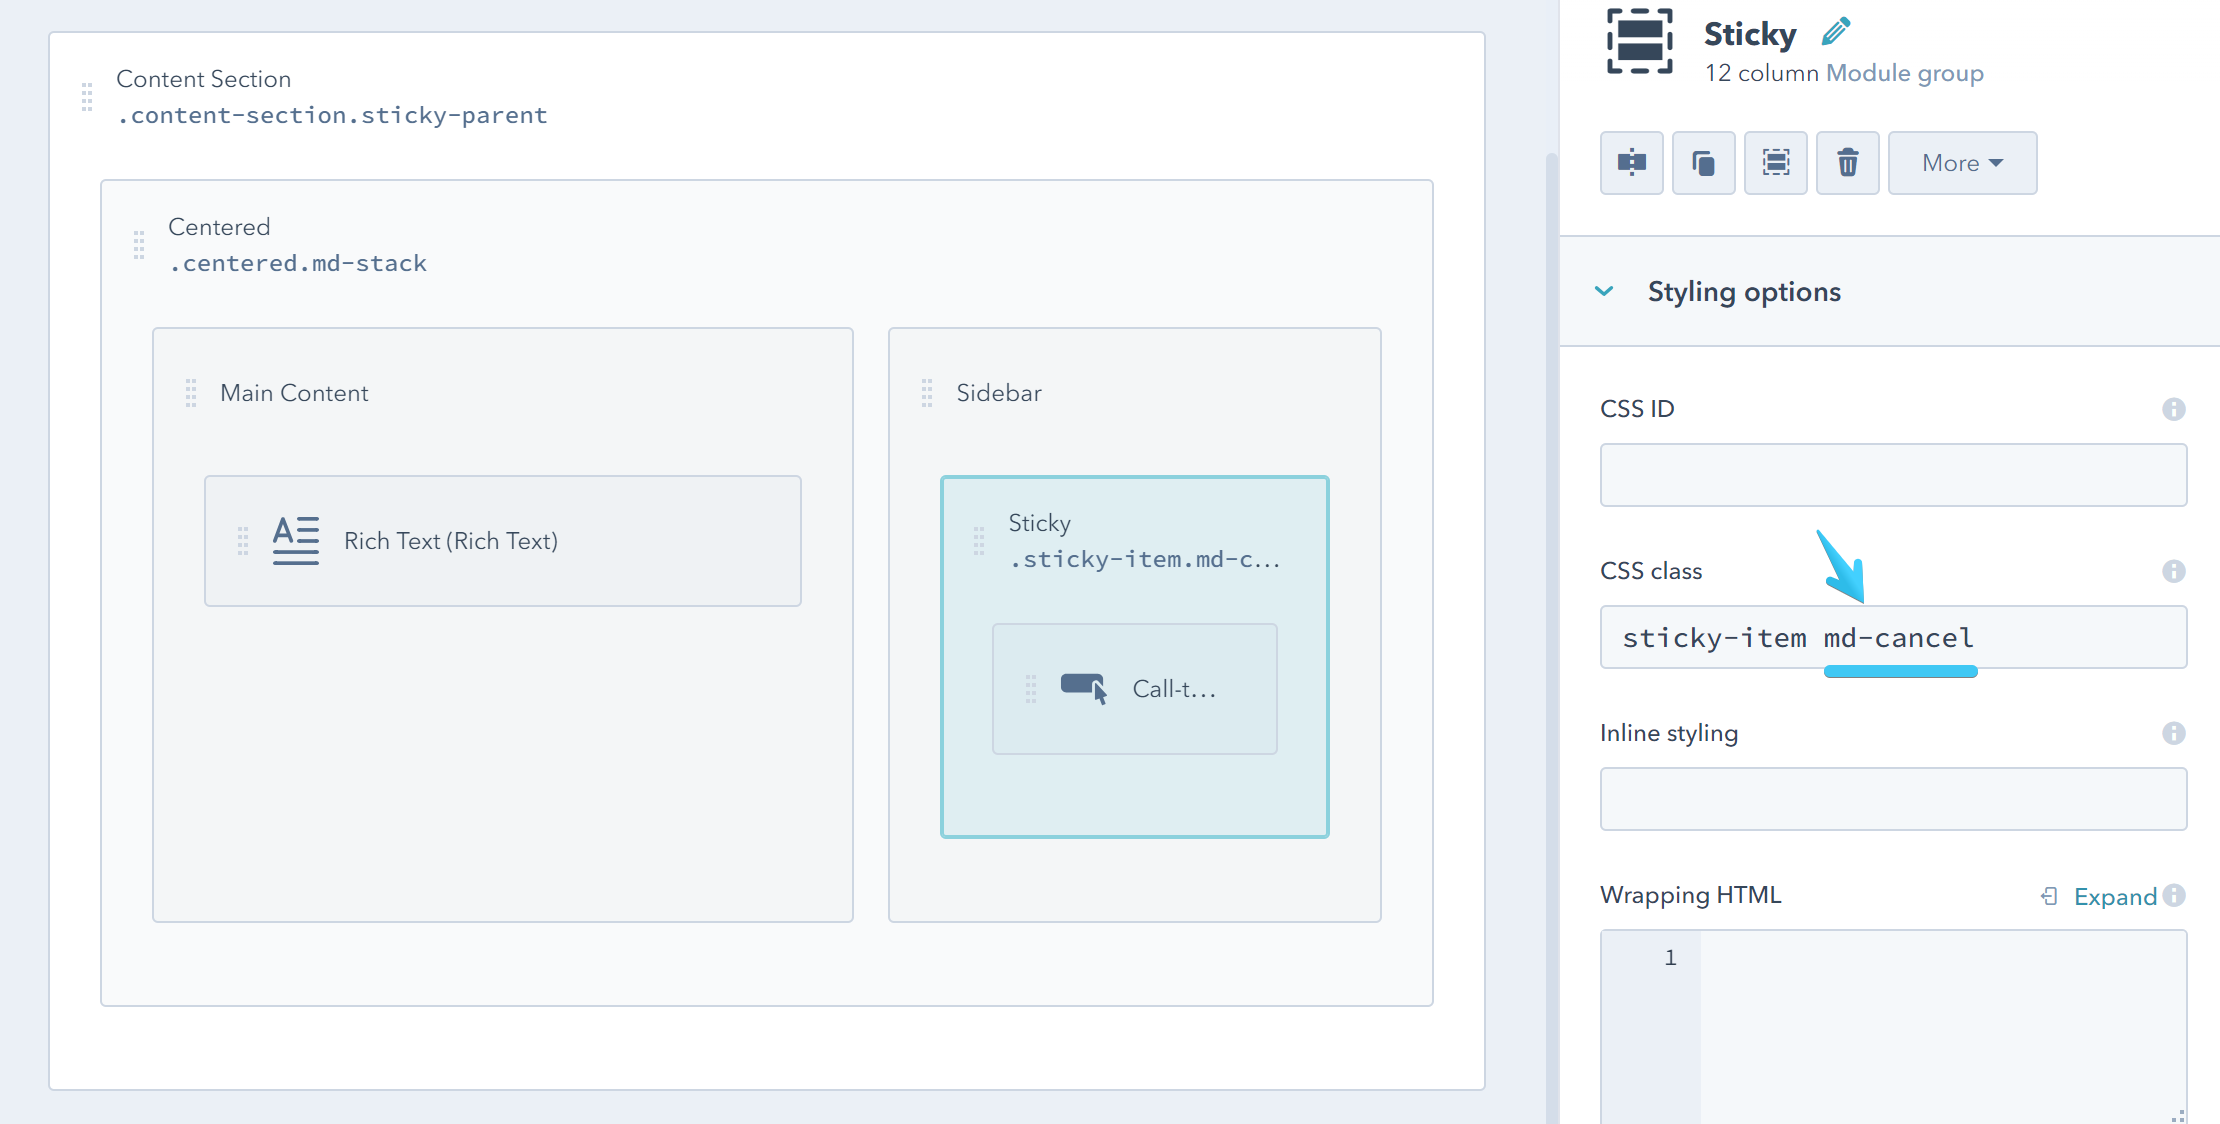Click the Rich Text module icon

tap(294, 540)
